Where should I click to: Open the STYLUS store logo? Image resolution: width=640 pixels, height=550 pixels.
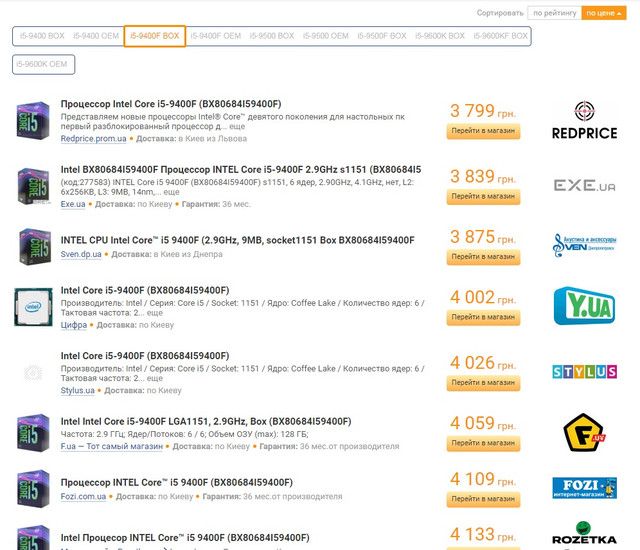click(584, 371)
